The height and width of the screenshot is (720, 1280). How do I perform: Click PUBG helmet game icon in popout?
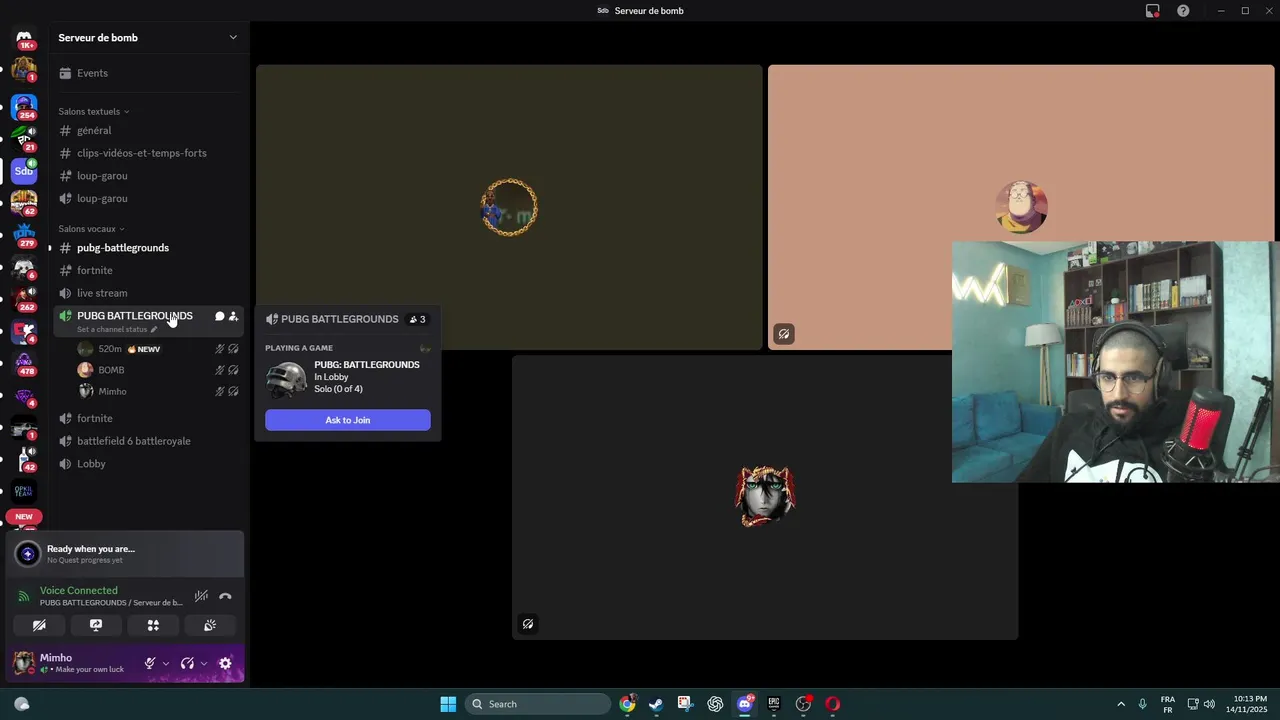(x=286, y=380)
